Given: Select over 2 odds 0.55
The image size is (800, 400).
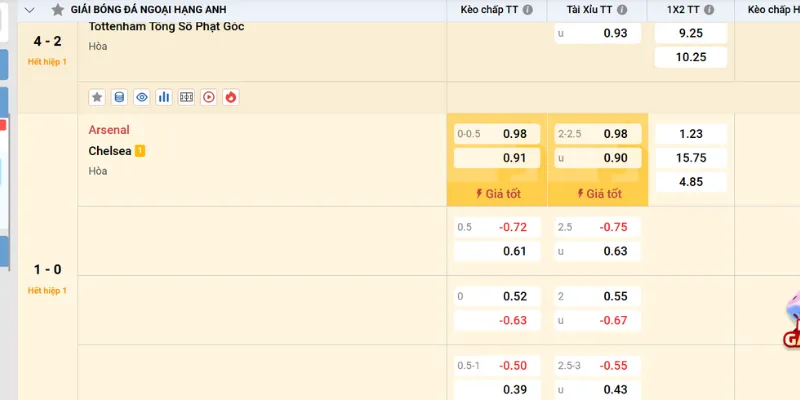Looking at the screenshot, I should tap(598, 296).
